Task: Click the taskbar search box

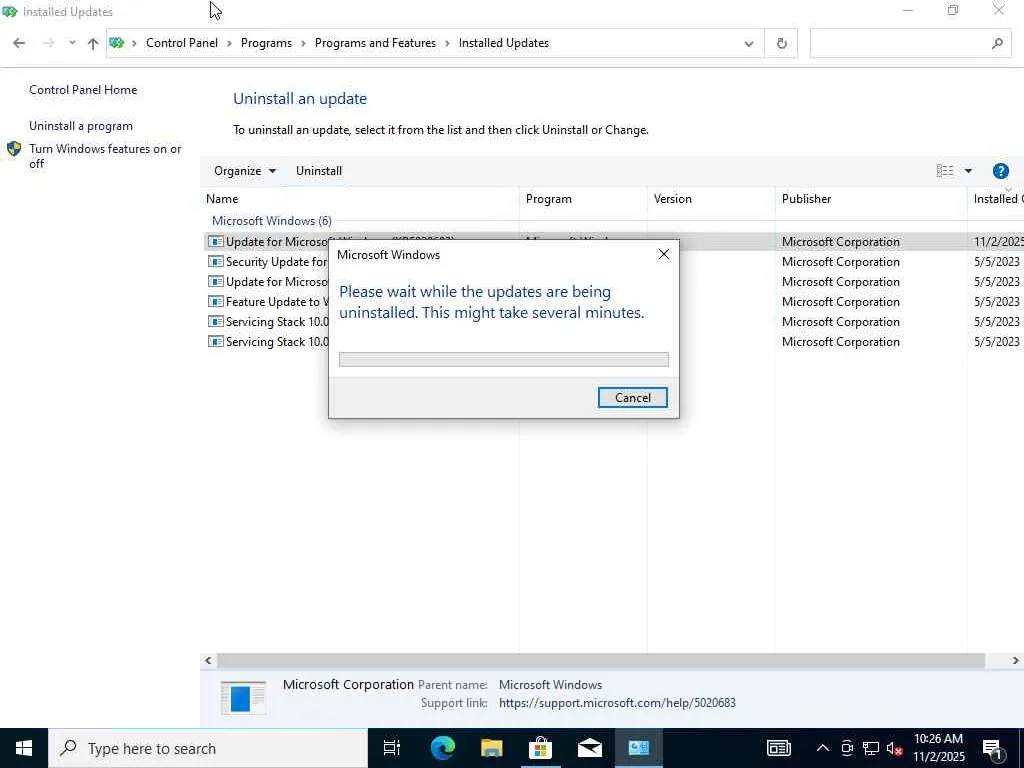Action: click(x=208, y=748)
